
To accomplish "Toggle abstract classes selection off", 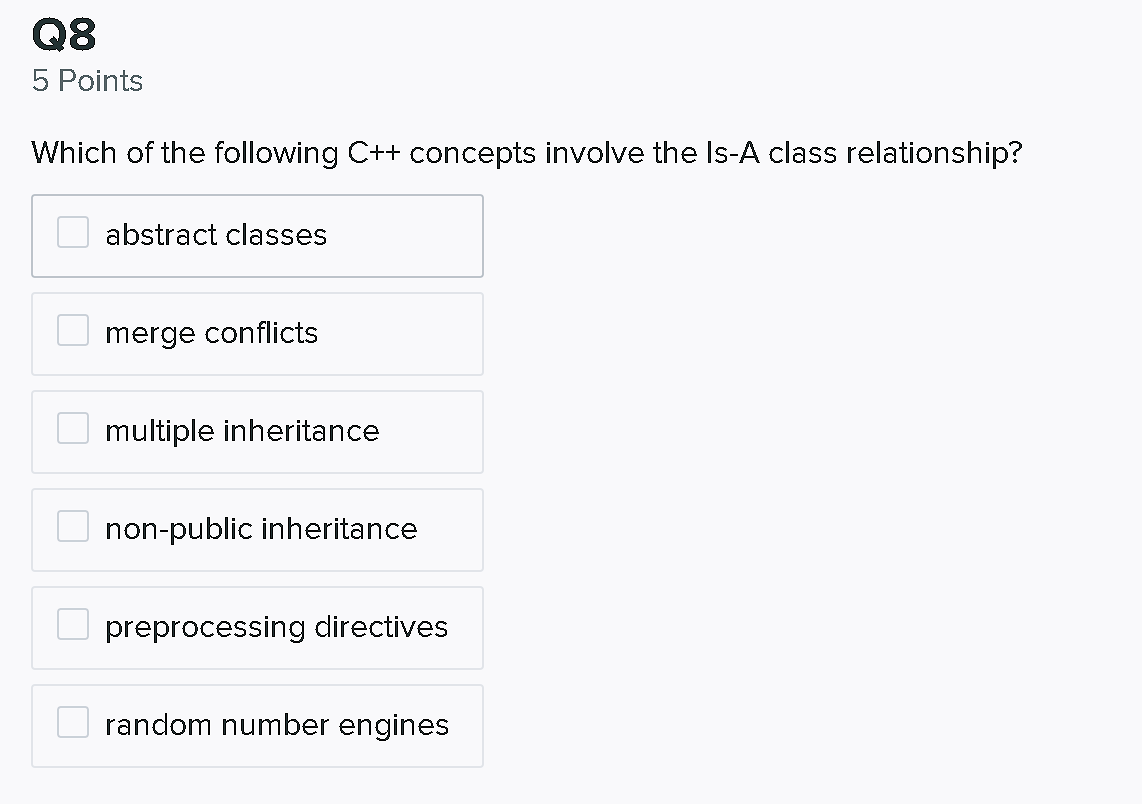I will pos(72,231).
